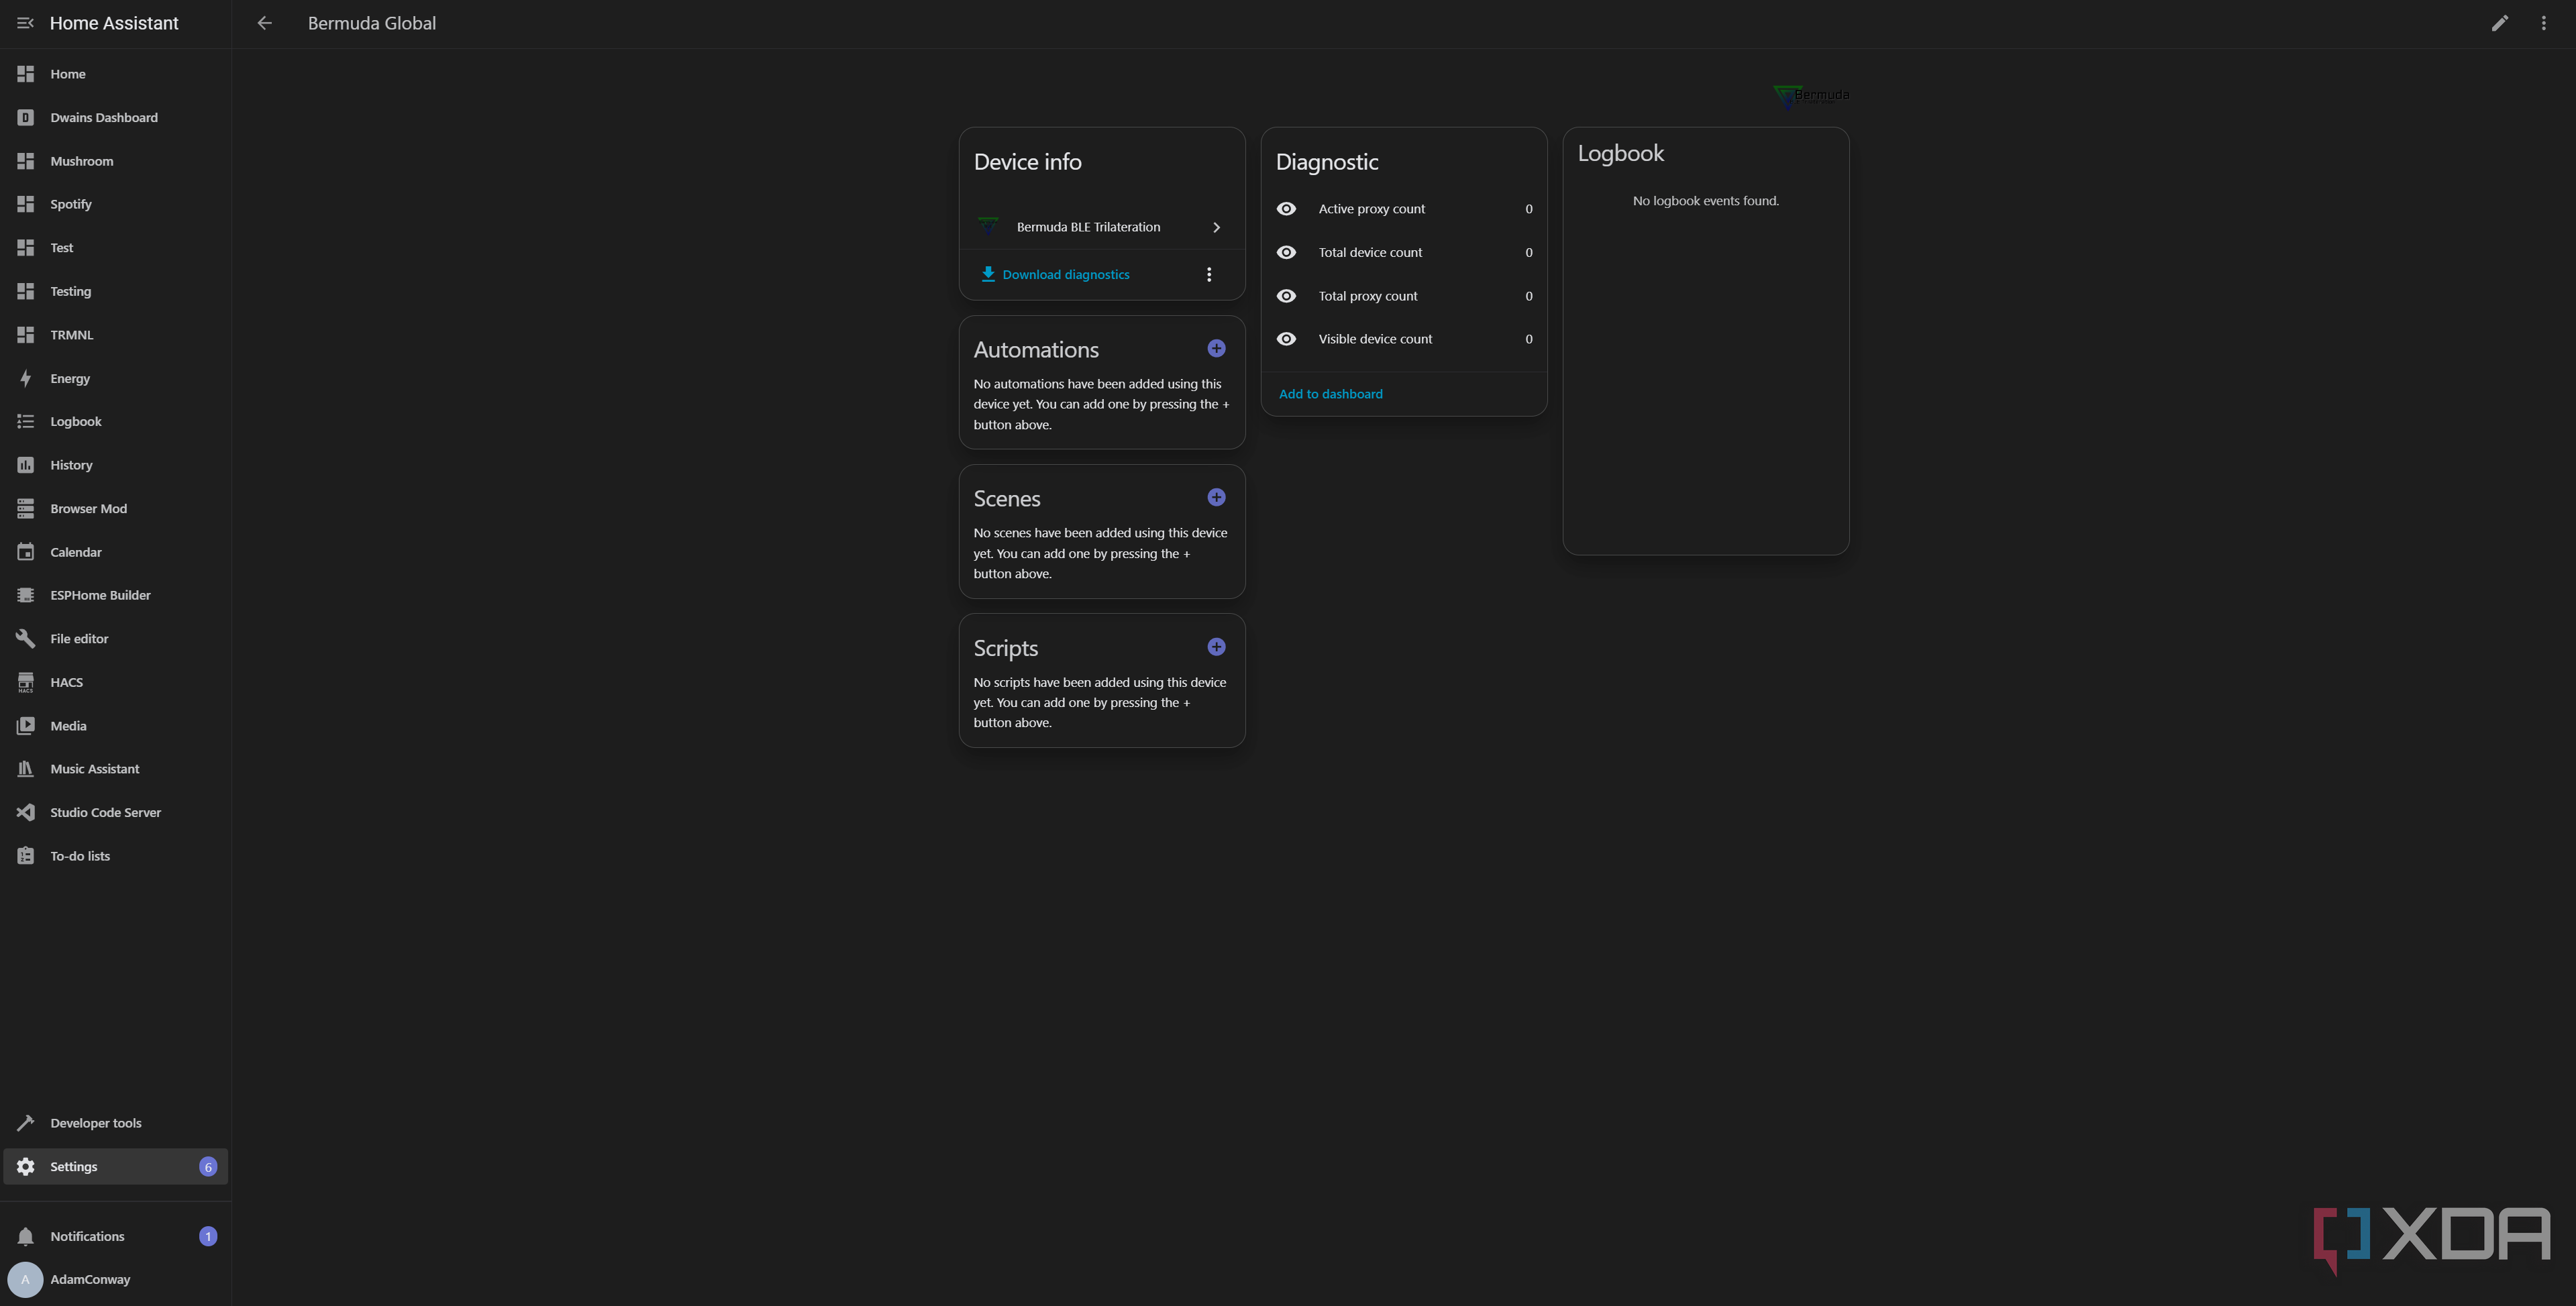Add a new script with plus icon
Viewport: 2576px width, 1306px height.
pos(1216,647)
